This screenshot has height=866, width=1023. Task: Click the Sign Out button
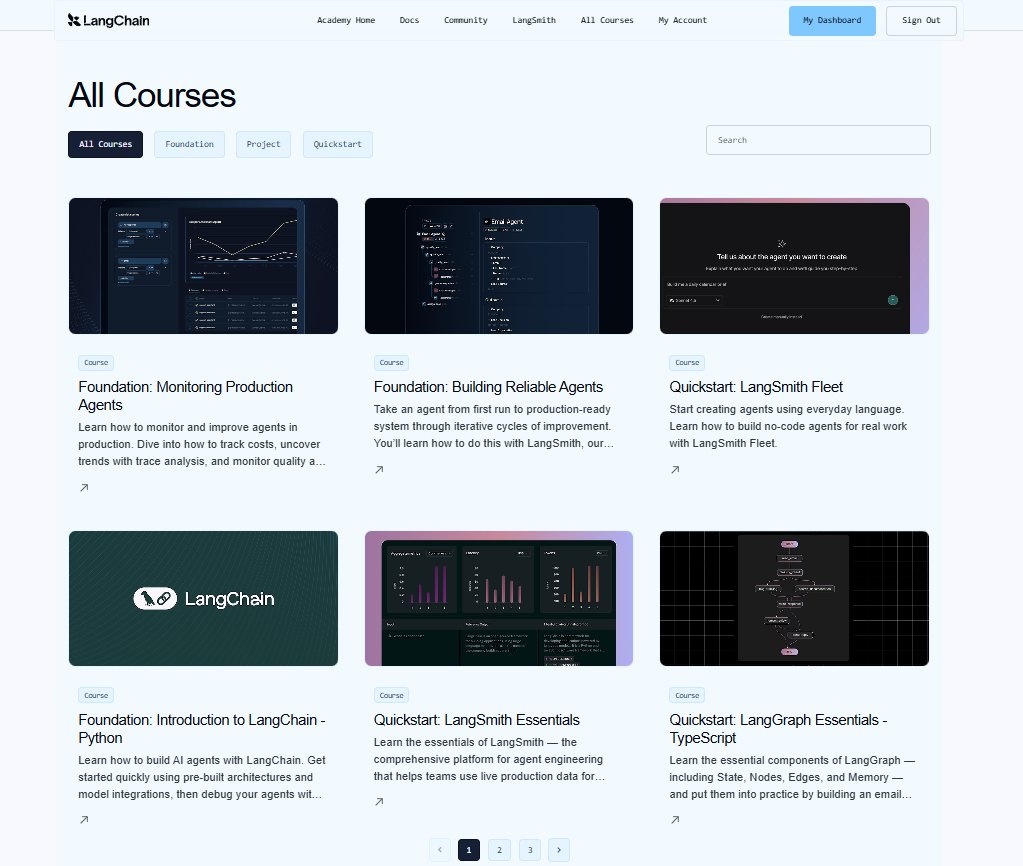[921, 21]
